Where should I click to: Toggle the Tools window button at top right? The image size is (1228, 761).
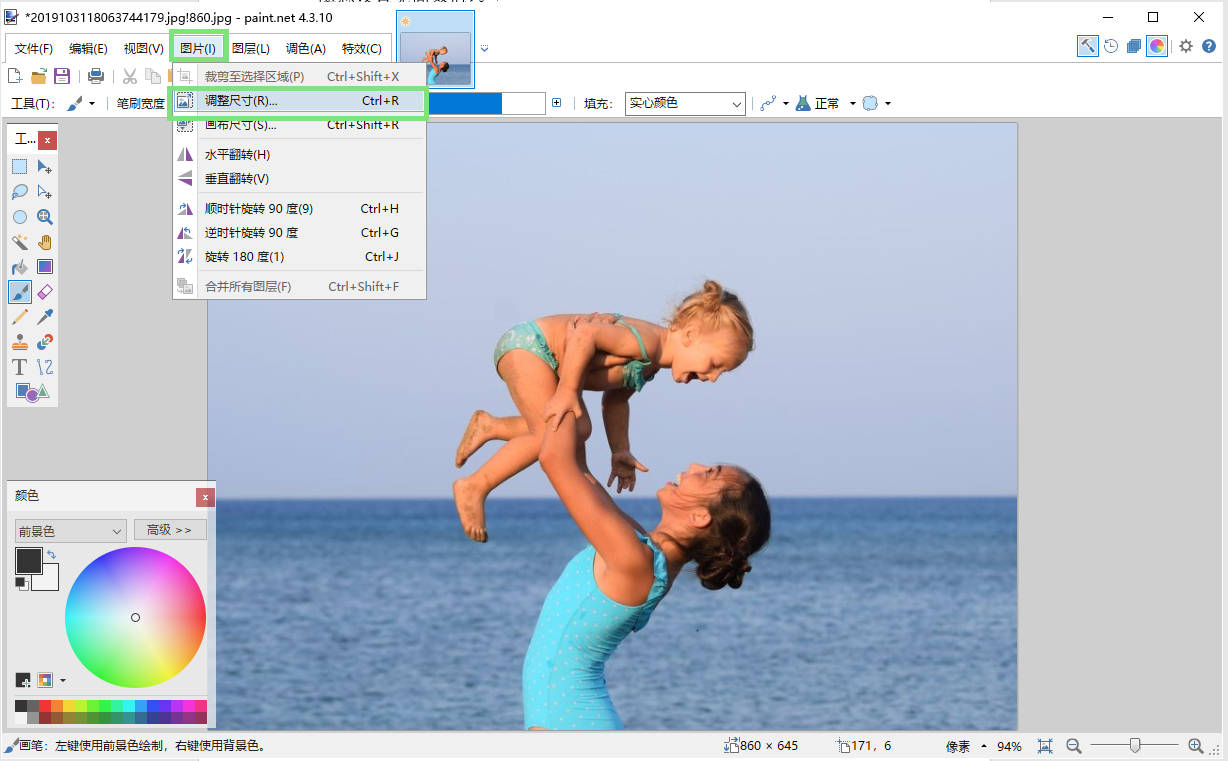(x=1087, y=46)
